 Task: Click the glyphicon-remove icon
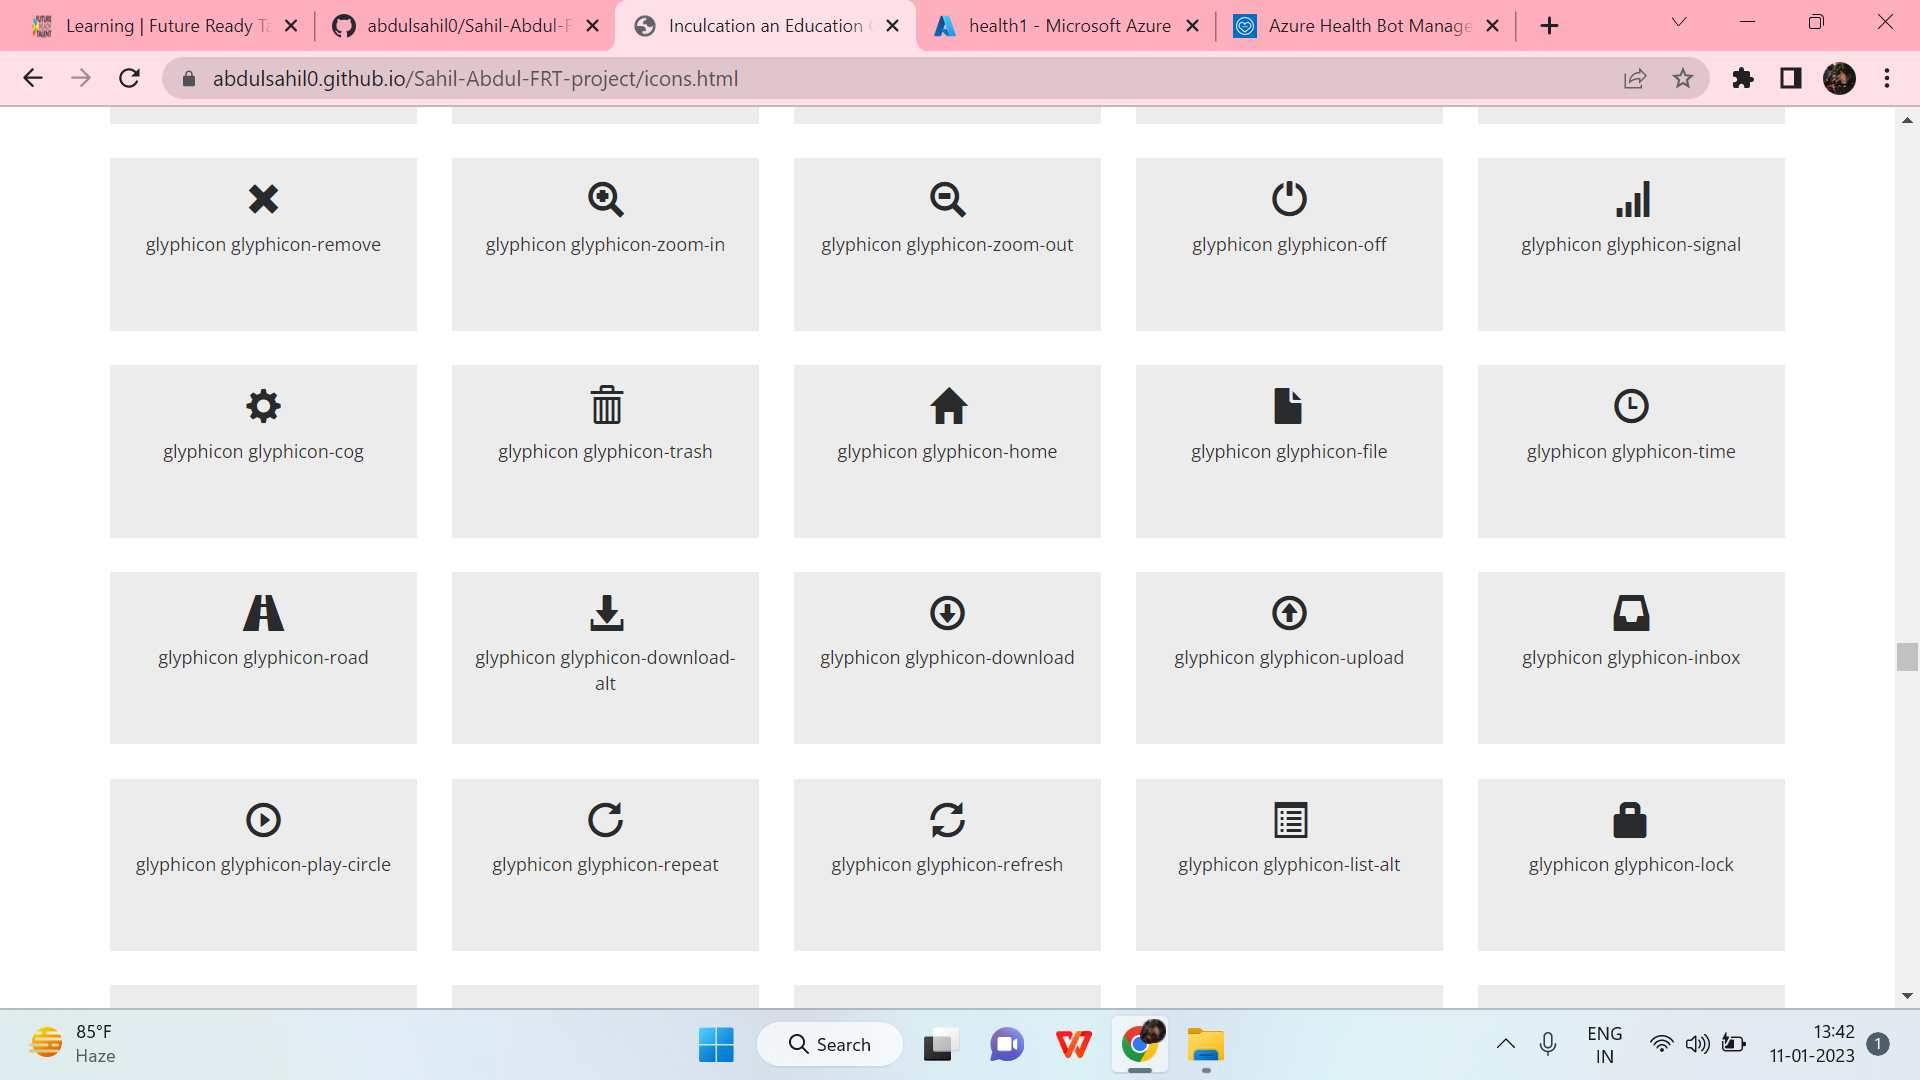(x=263, y=199)
